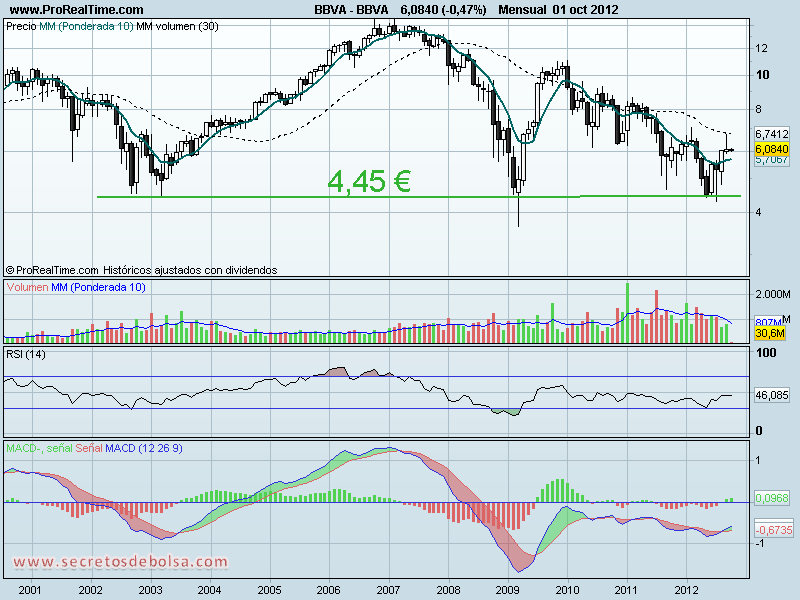Click the 'Mensual 01 oct 2012' date label
This screenshot has height=600, width=800.
558,9
